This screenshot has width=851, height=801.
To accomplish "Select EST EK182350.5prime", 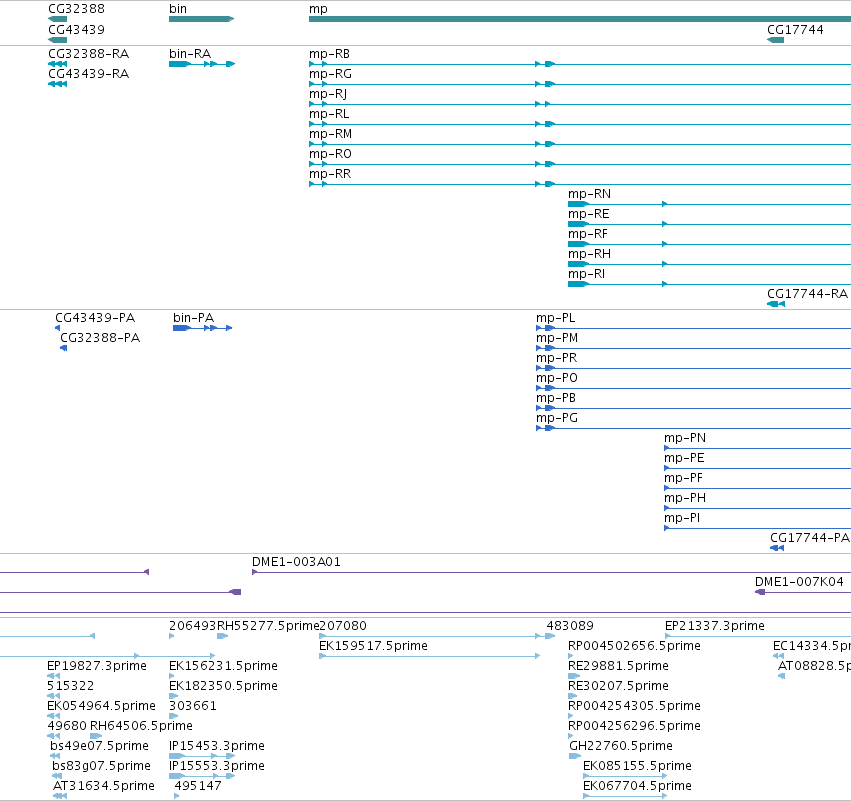I will (x=223, y=686).
